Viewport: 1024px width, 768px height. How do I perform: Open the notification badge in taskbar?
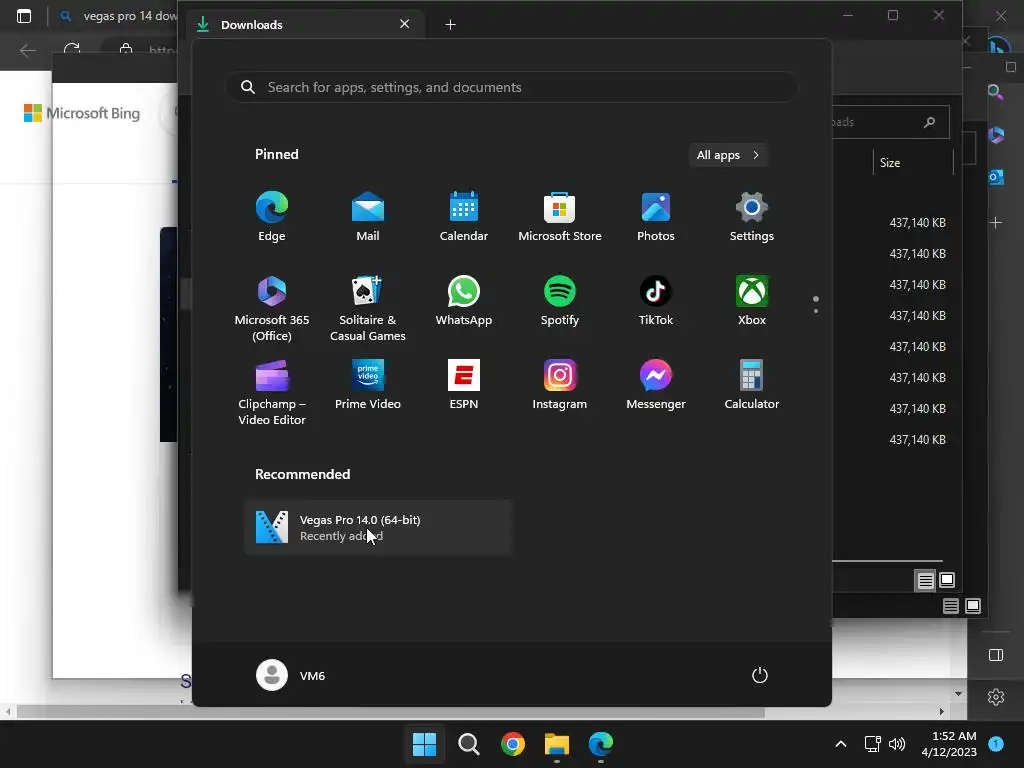pos(996,743)
